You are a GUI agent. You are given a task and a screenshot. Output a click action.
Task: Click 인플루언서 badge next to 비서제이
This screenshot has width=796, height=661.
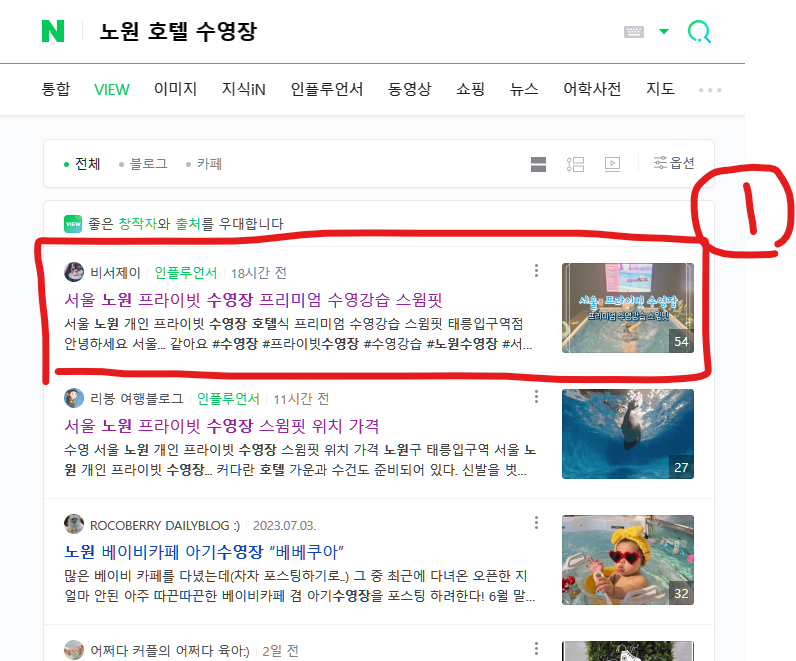[x=185, y=273]
